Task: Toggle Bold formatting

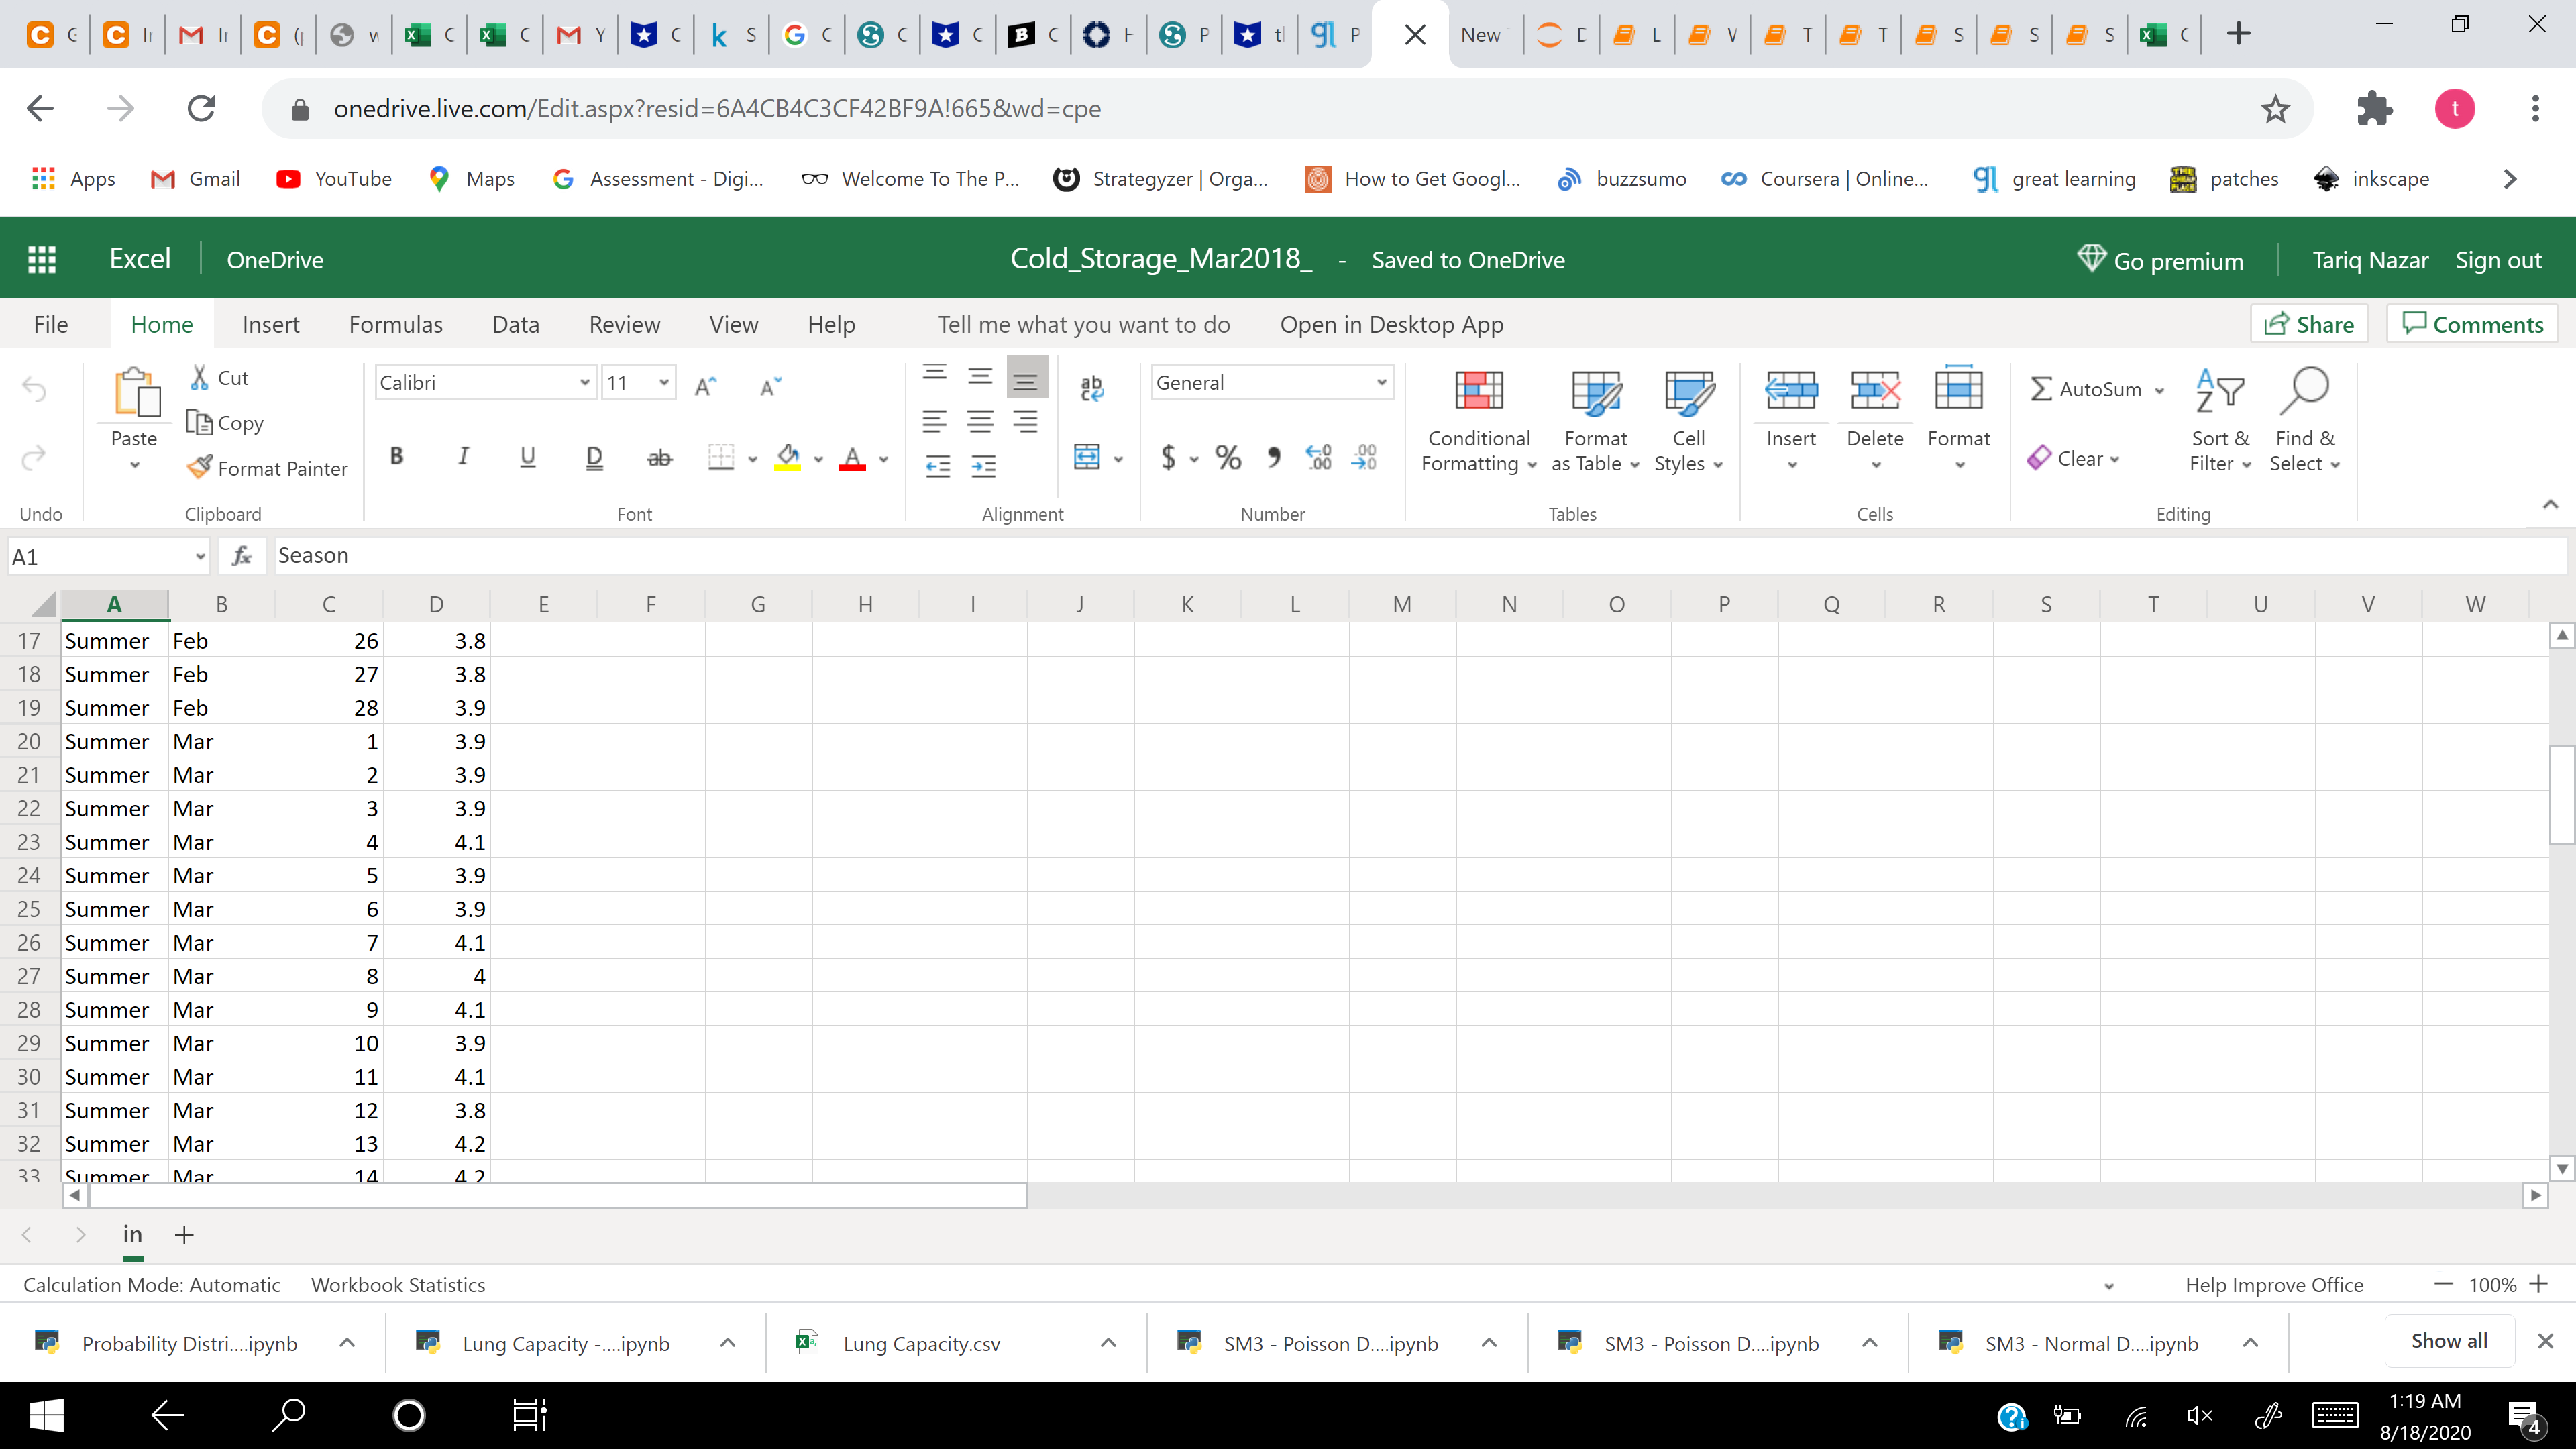Action: click(x=396, y=457)
